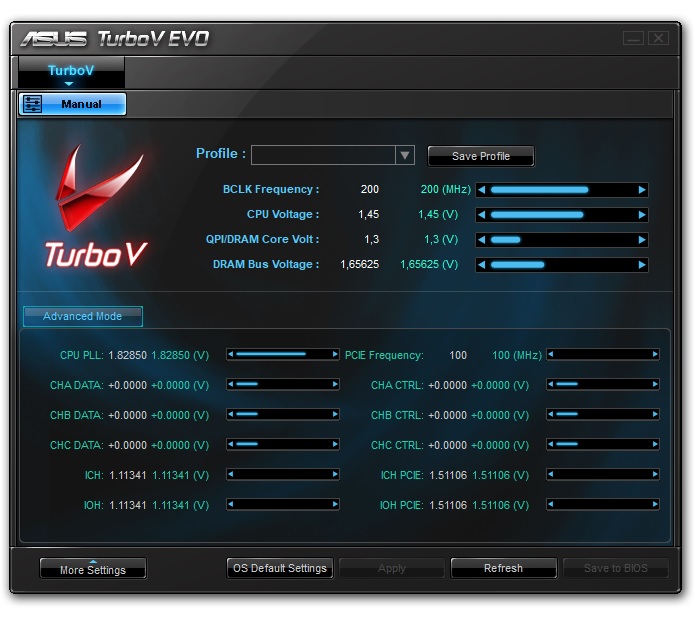
Task: Click the DRAM Bus Voltage slider track
Action: coord(562,265)
